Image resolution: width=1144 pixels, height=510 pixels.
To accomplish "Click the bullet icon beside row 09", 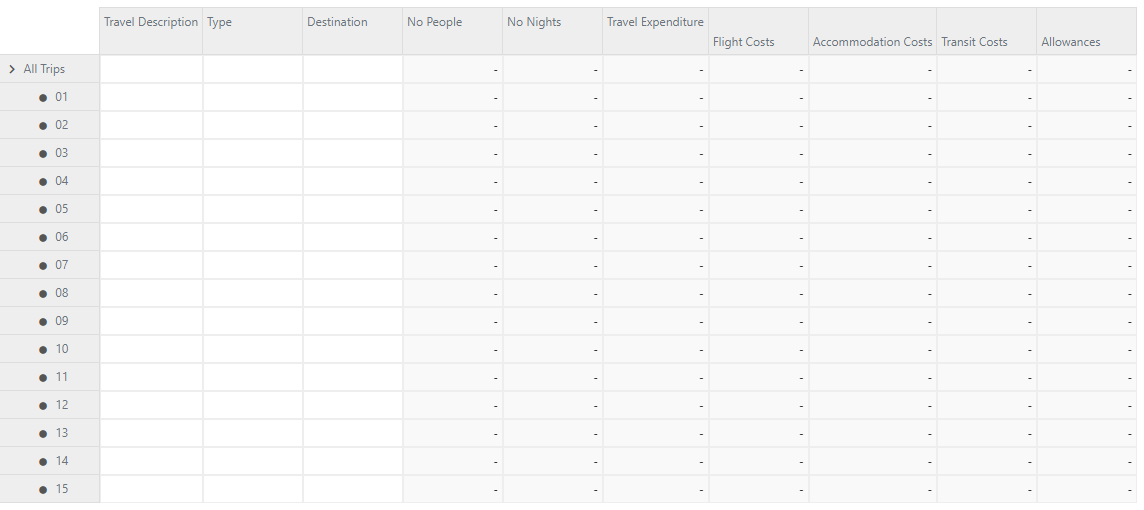I will pos(43,322).
